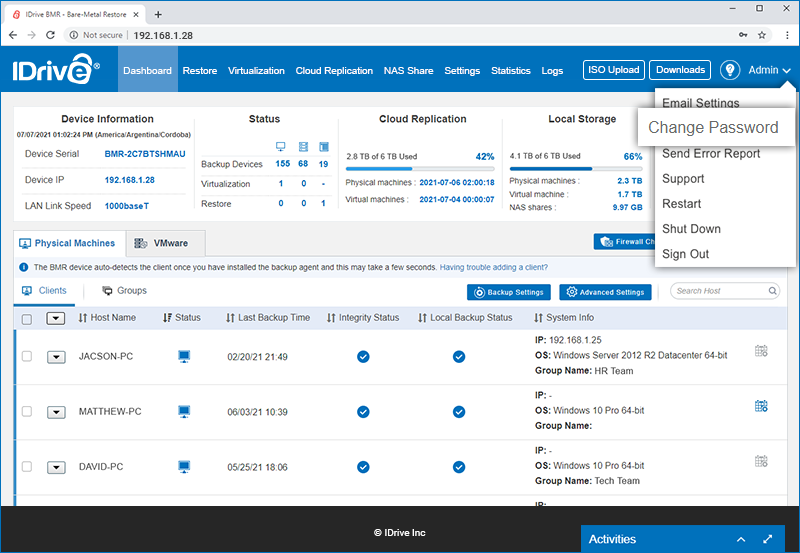This screenshot has width=800, height=553.
Task: Switch to the VMware tab
Action: click(166, 243)
